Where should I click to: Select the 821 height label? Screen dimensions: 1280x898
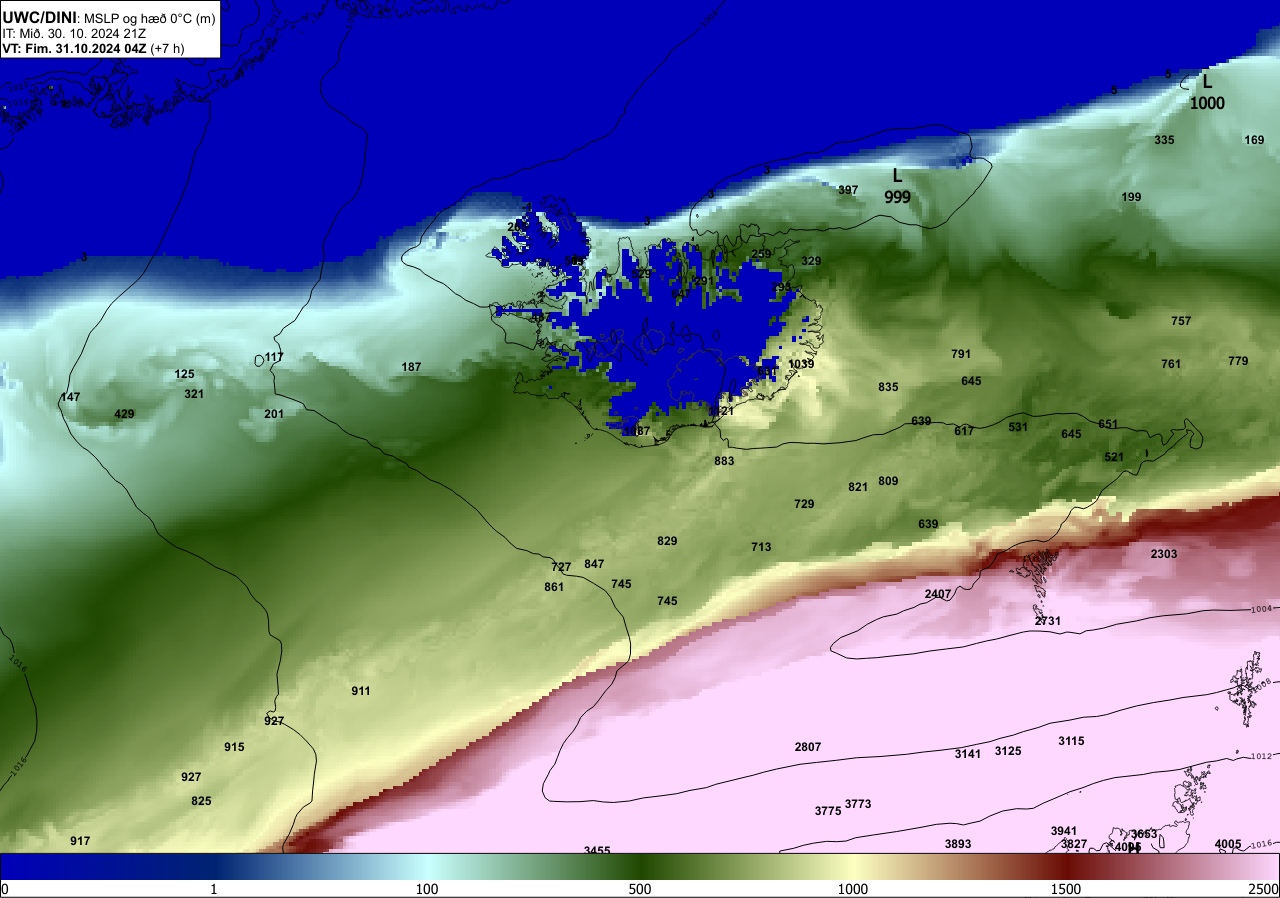pos(858,487)
